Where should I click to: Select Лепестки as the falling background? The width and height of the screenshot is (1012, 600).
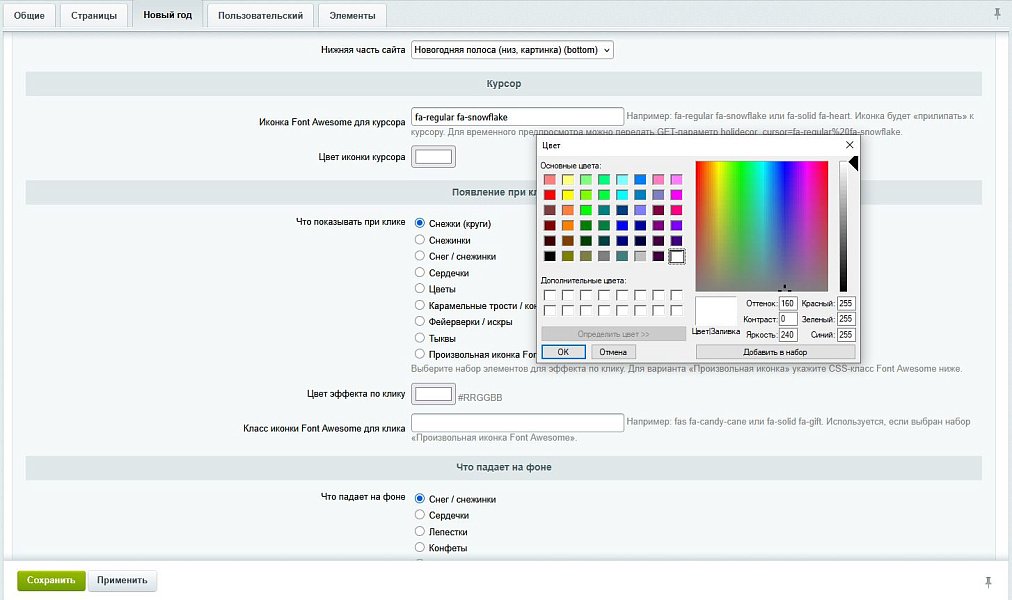point(420,532)
